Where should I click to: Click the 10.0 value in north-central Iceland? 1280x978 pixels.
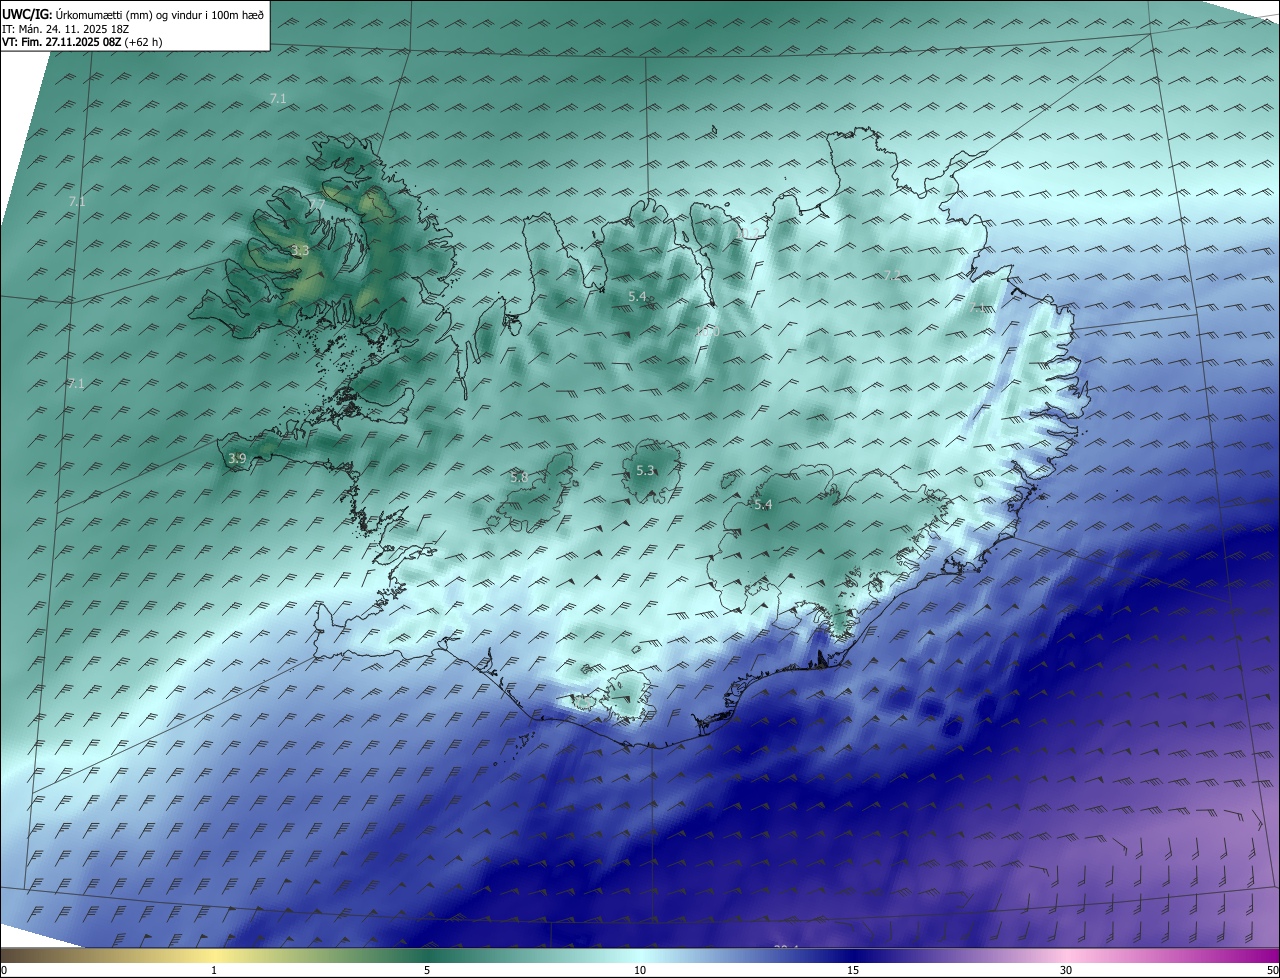pos(707,331)
